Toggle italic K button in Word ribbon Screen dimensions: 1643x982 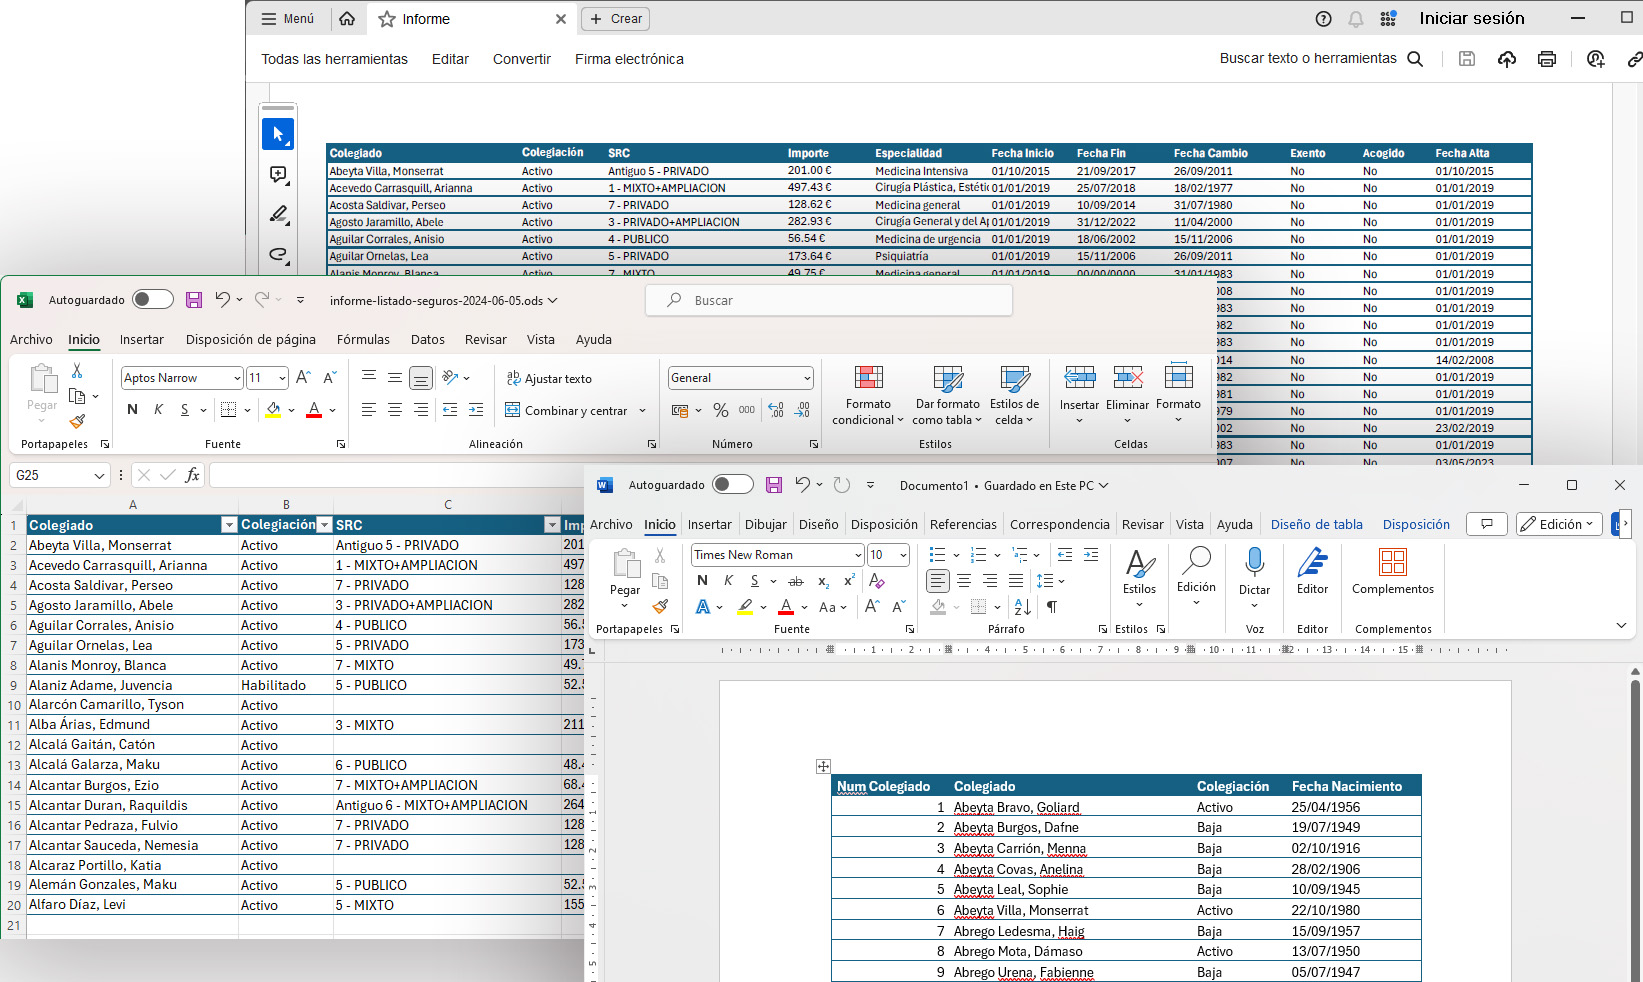728,581
